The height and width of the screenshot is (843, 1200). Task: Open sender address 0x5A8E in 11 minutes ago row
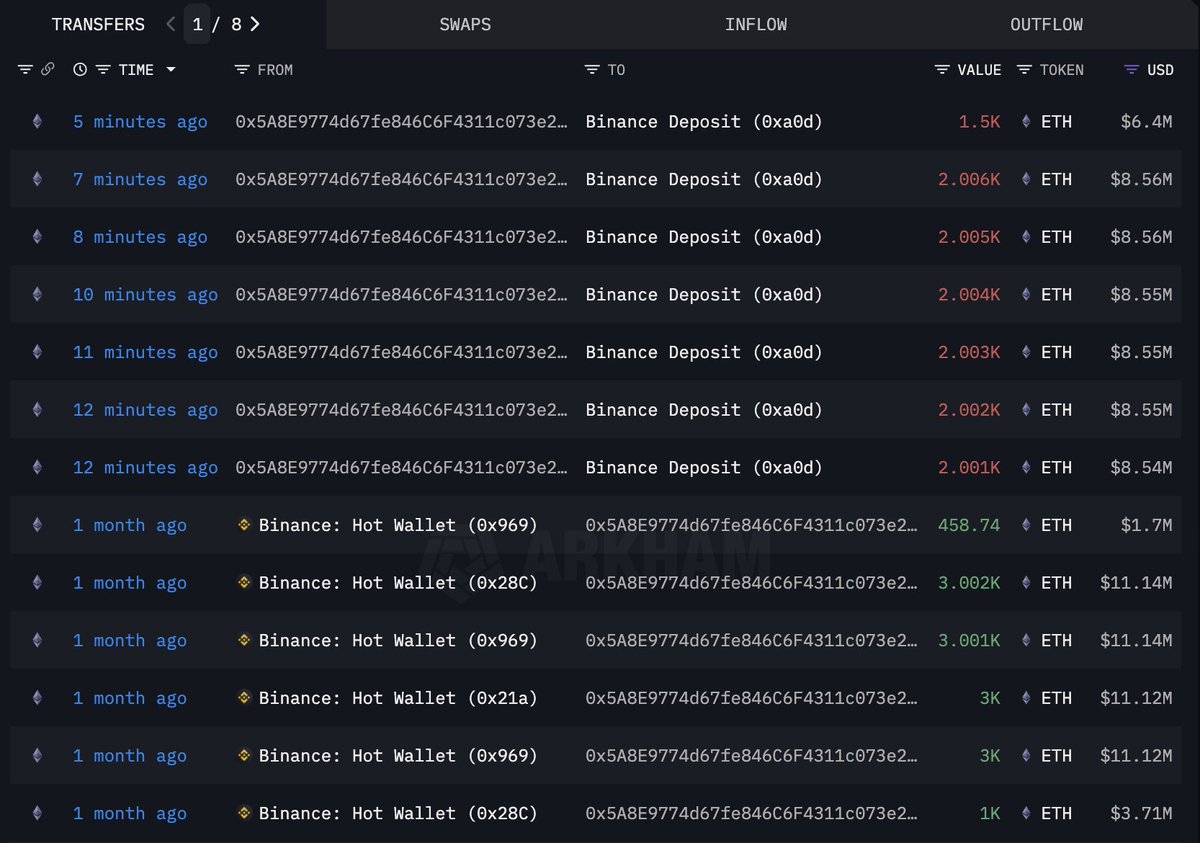tap(402, 353)
